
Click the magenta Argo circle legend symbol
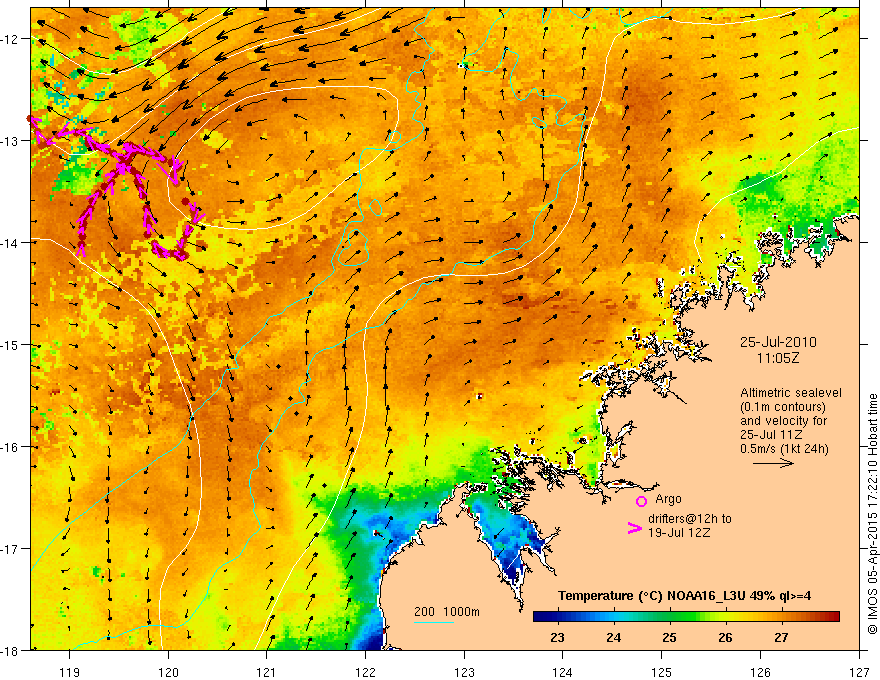coord(641,501)
